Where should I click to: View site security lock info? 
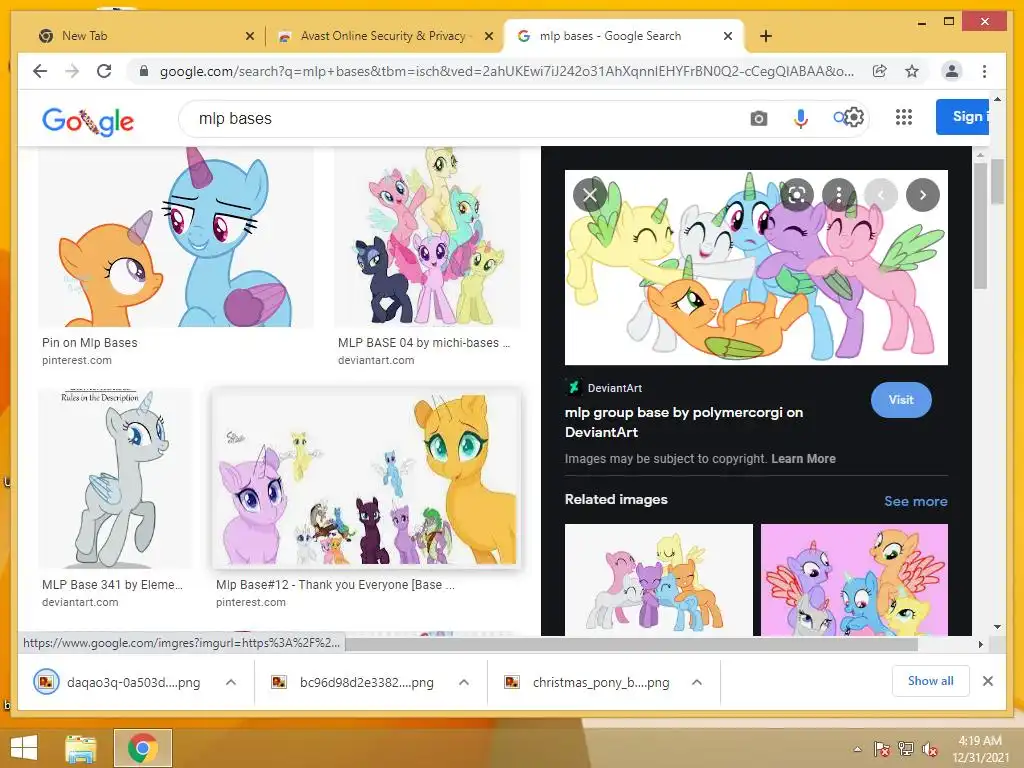click(144, 71)
